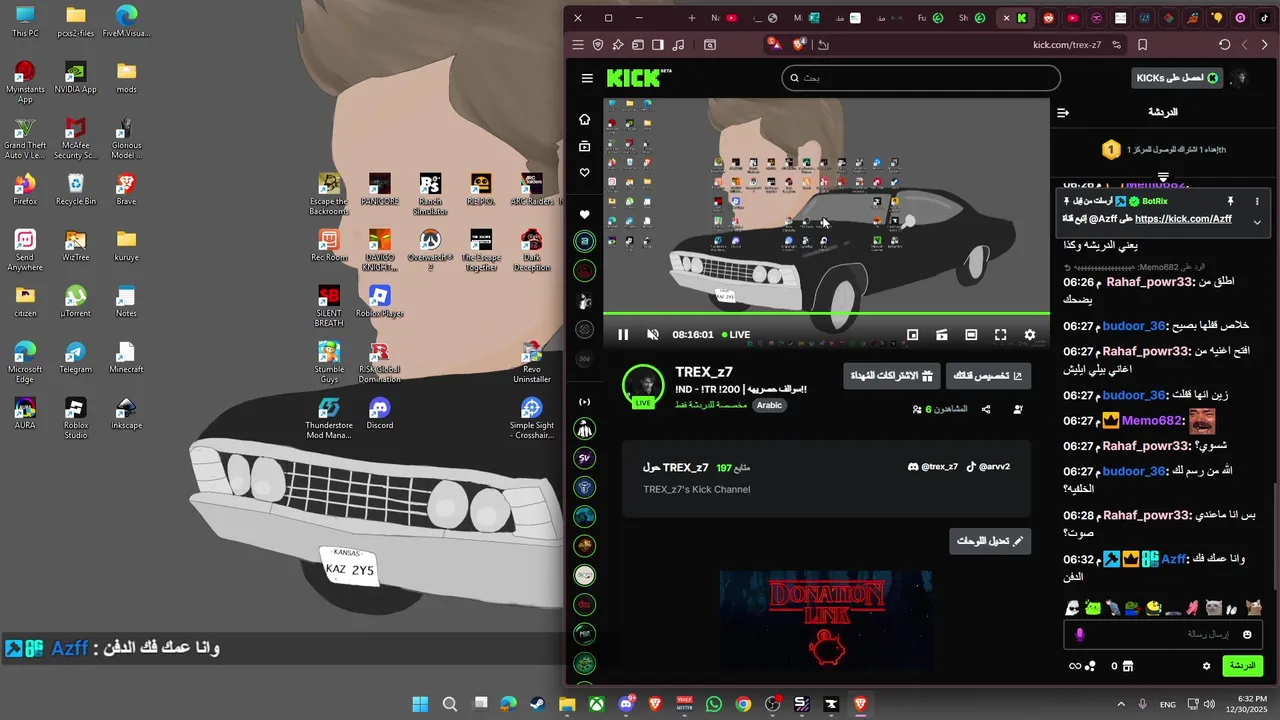Toggle theater mode on the stream player
The height and width of the screenshot is (720, 1280).
coord(971,335)
